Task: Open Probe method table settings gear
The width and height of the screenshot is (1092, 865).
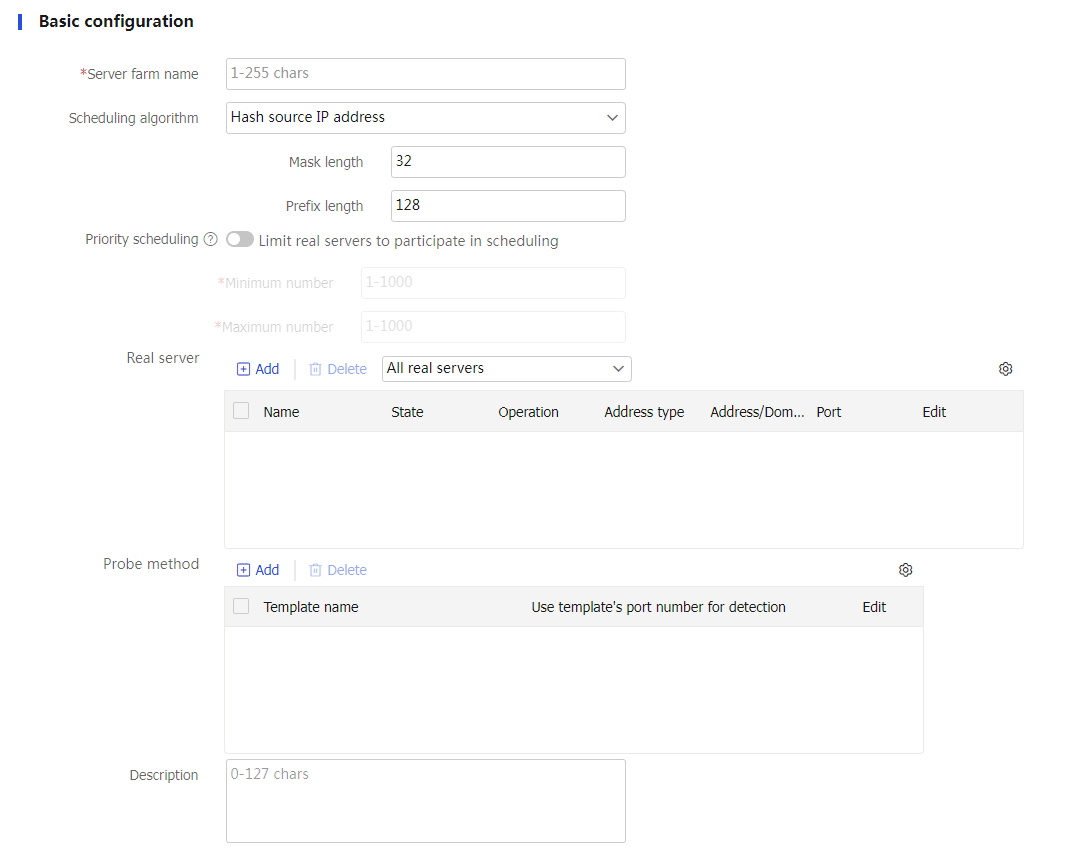Action: (905, 570)
